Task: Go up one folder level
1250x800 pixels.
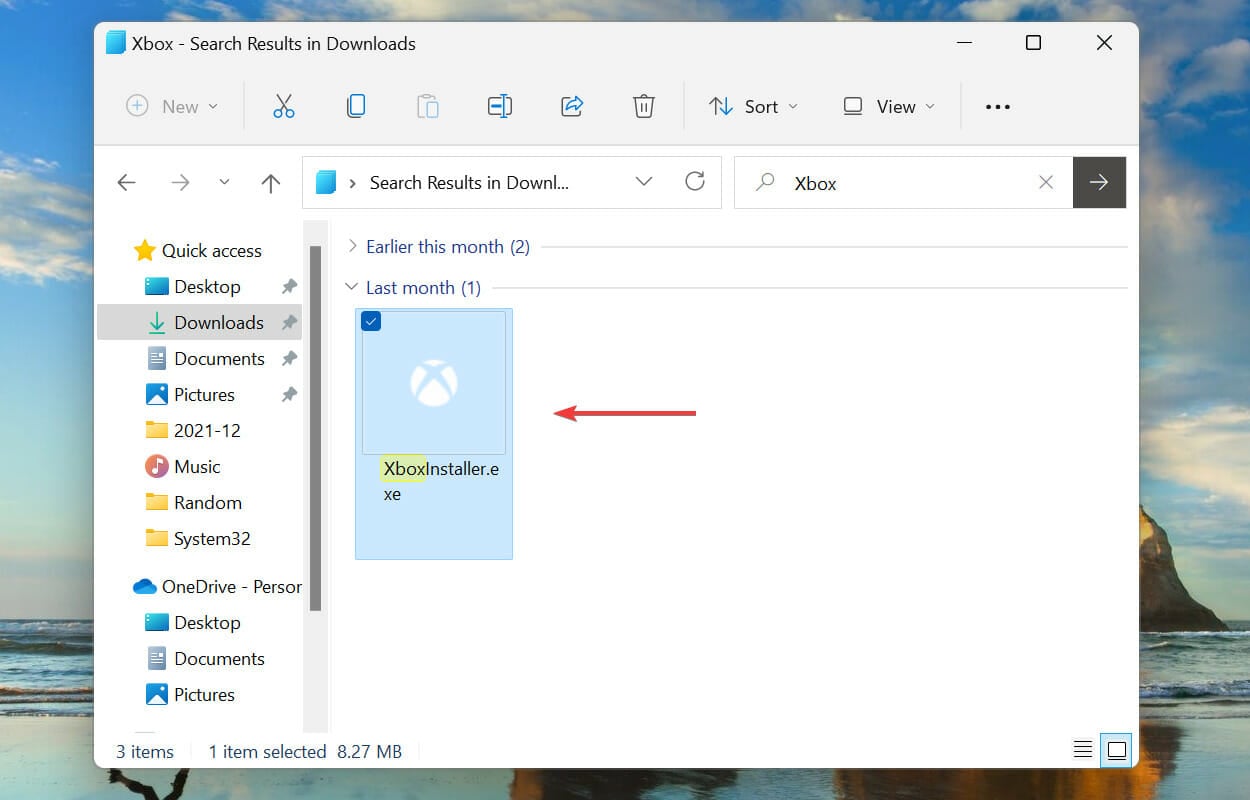Action: (x=270, y=182)
